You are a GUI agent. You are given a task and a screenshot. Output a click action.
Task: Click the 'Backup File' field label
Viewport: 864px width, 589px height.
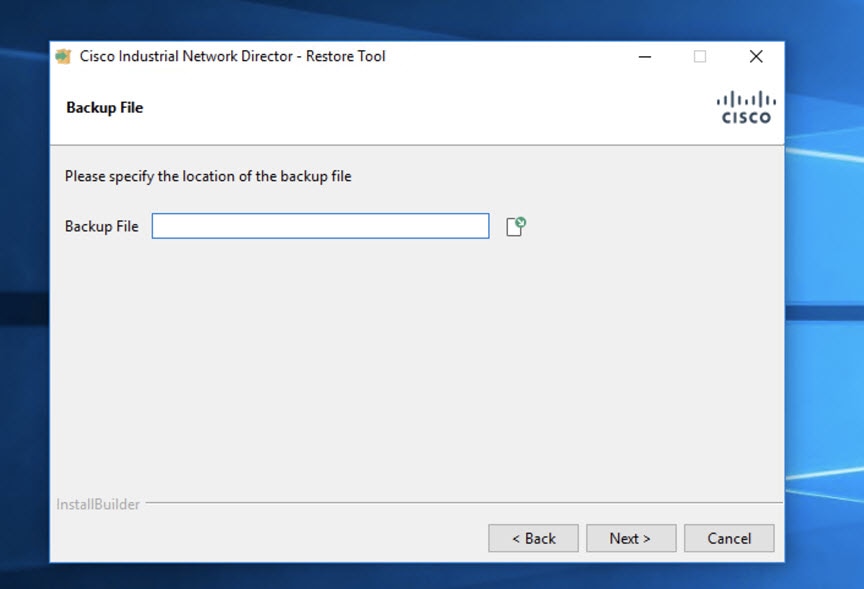(101, 226)
